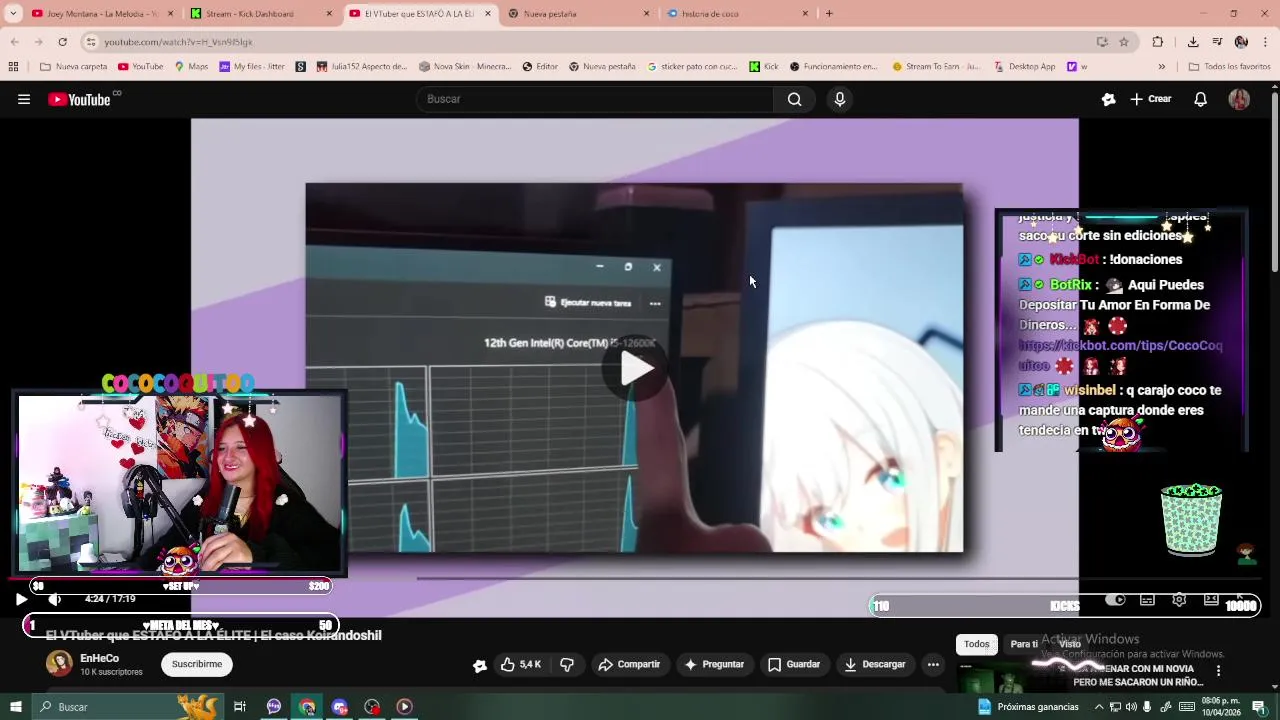Mute the video using the volume icon
The image size is (1280, 720).
pyautogui.click(x=55, y=599)
